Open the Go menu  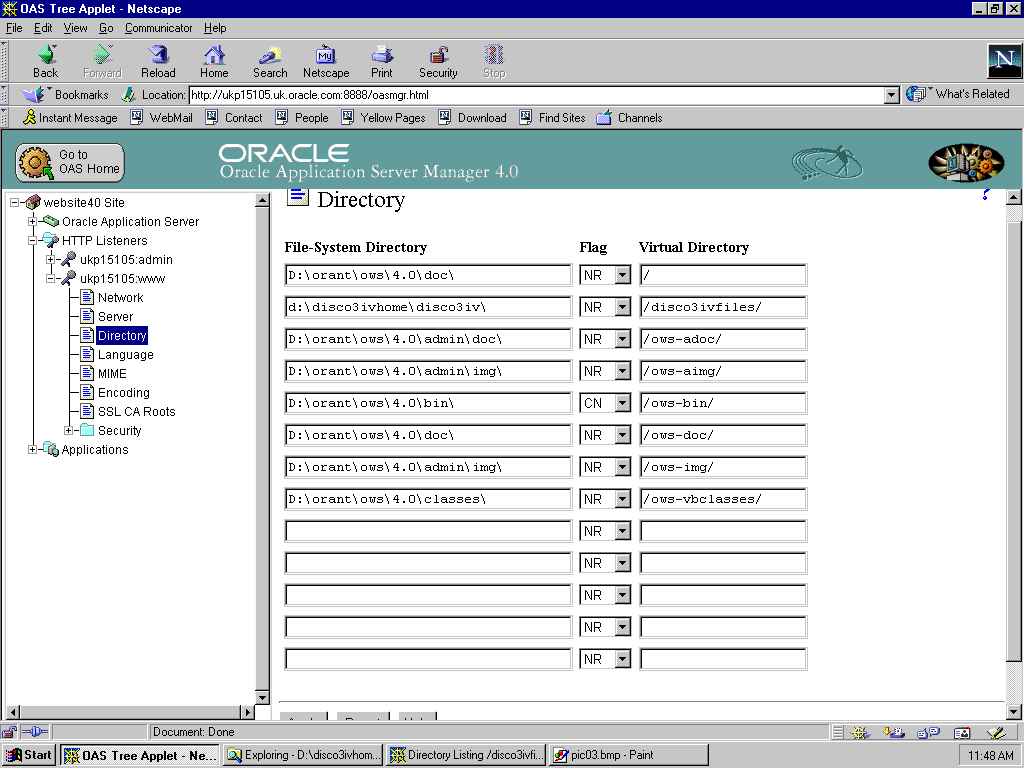coord(106,28)
